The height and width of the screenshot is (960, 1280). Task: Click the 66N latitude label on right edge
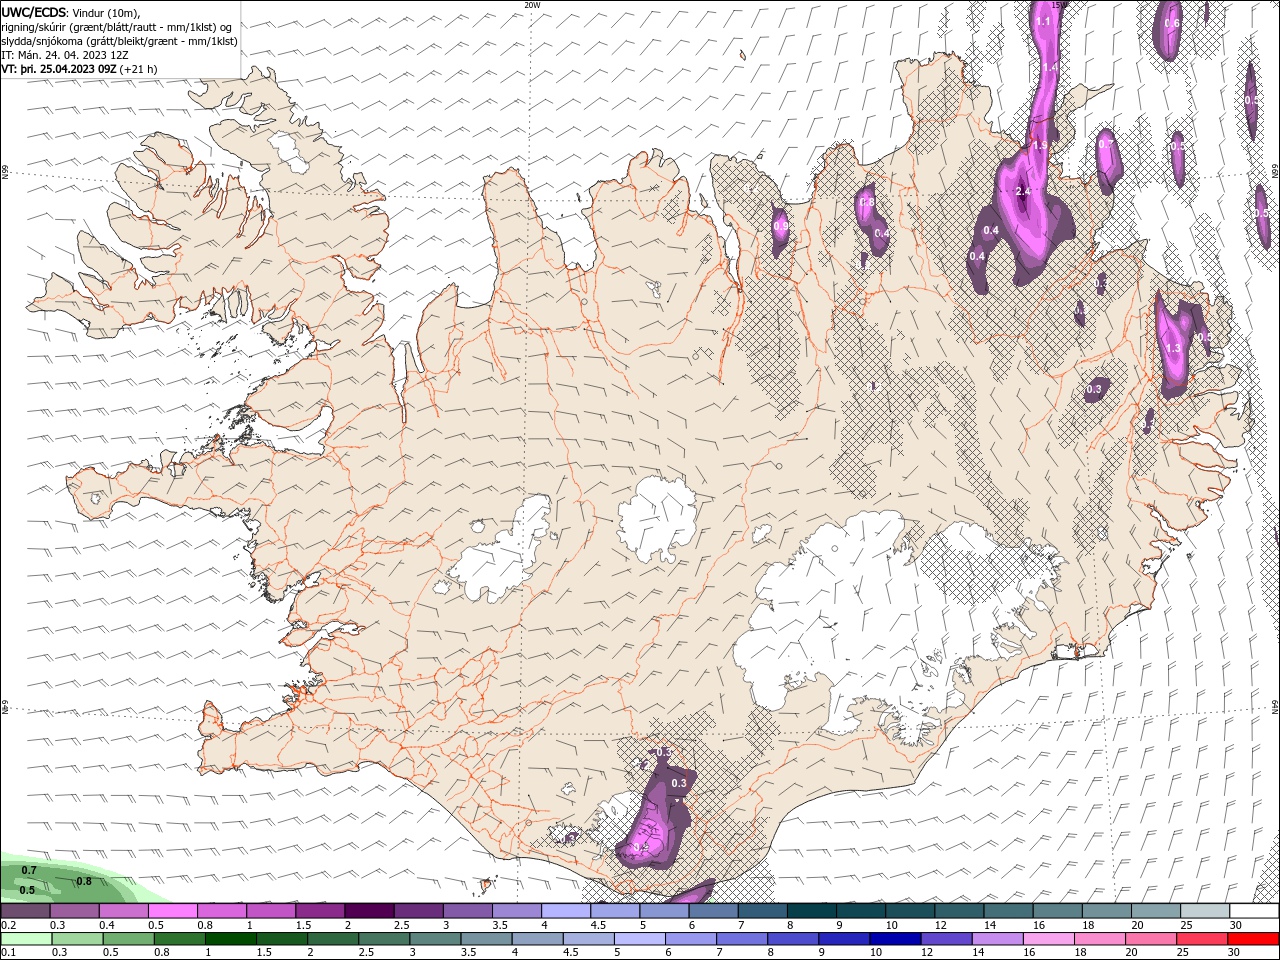[1275, 172]
